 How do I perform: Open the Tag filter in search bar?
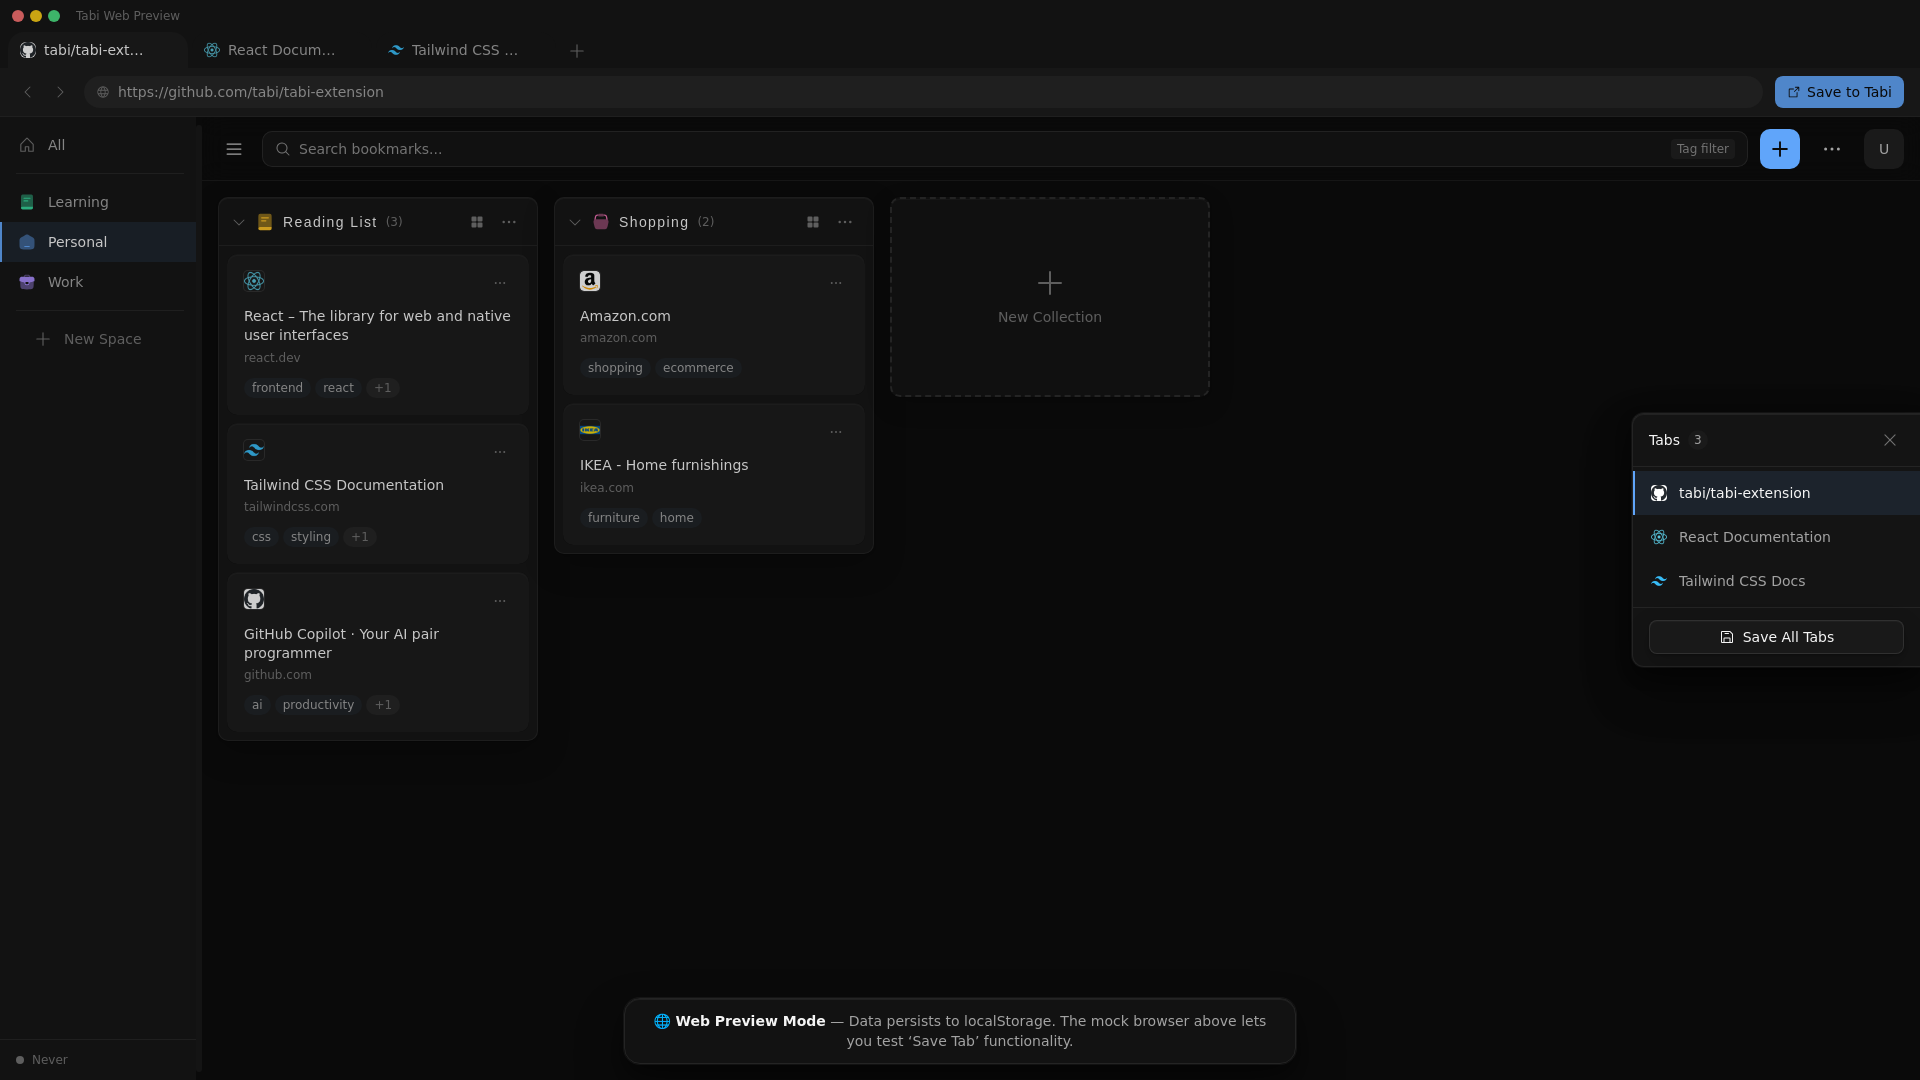pos(1702,149)
